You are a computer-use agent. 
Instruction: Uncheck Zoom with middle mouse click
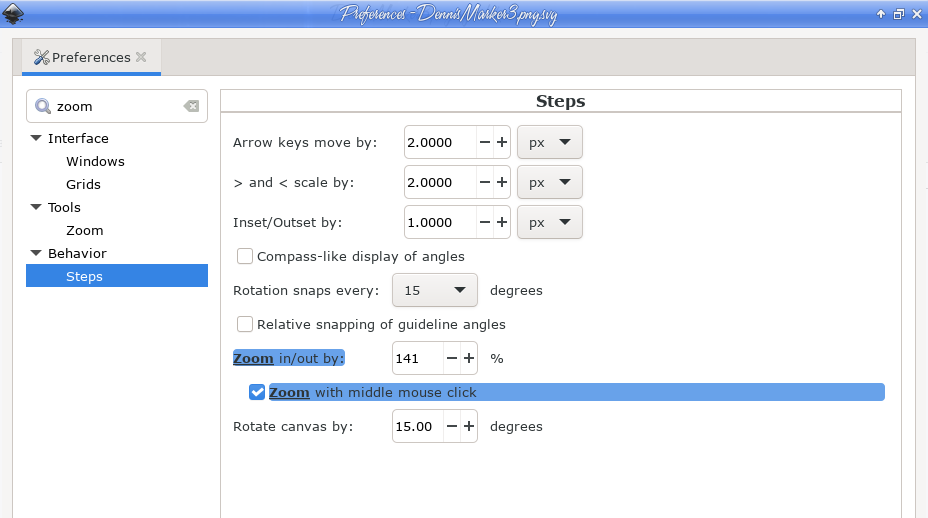257,392
